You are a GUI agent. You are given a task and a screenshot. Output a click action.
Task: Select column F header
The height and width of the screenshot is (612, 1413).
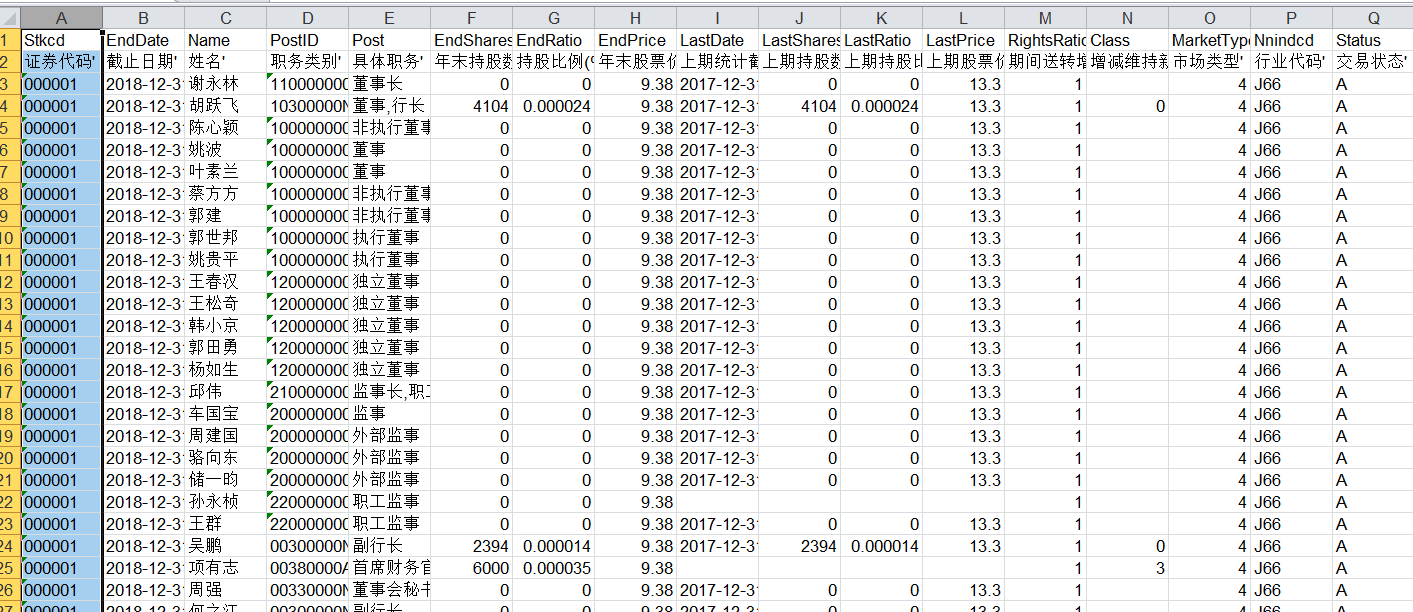pyautogui.click(x=472, y=17)
